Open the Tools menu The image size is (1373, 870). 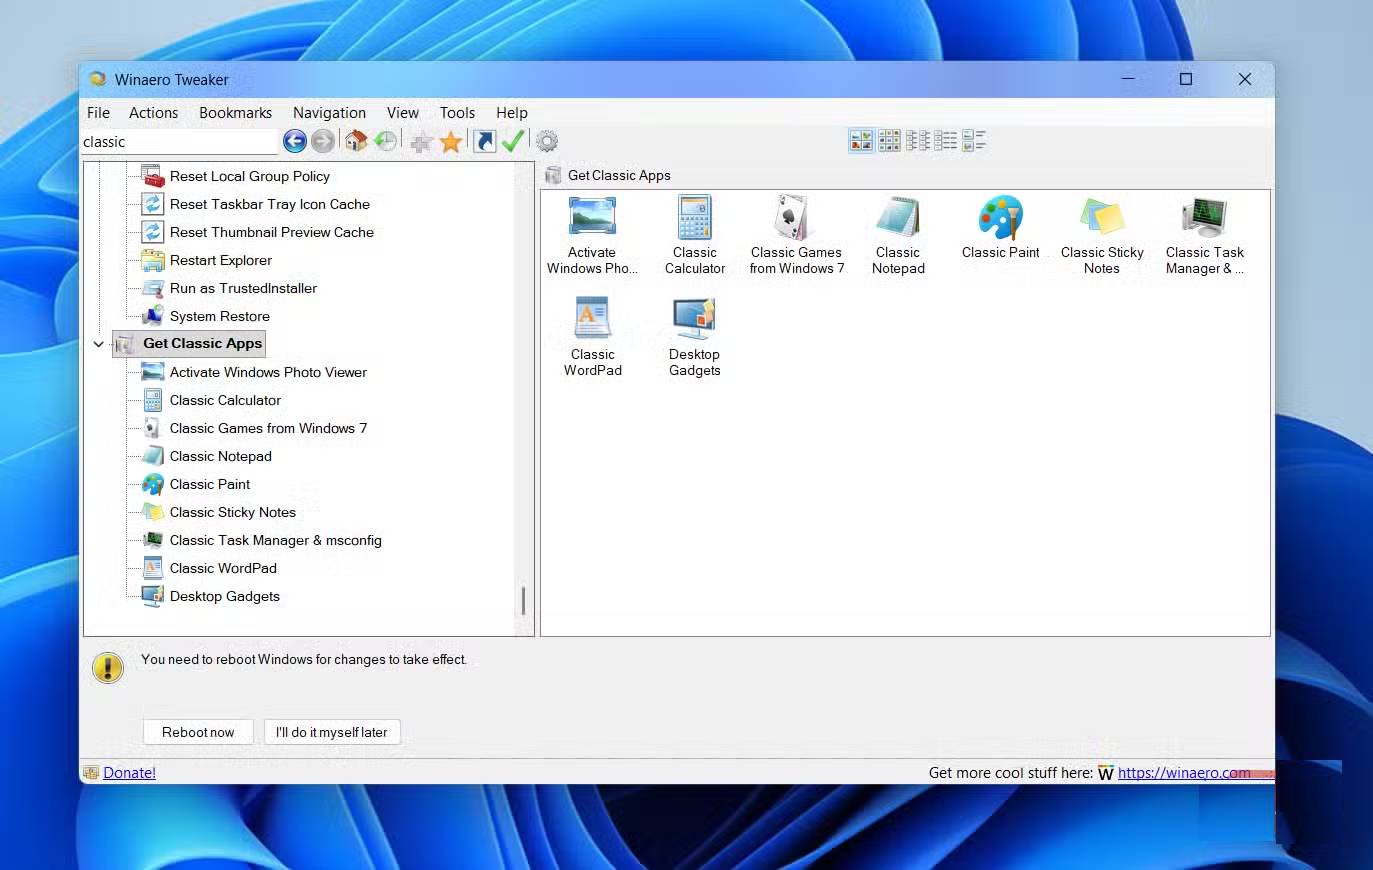(x=456, y=112)
